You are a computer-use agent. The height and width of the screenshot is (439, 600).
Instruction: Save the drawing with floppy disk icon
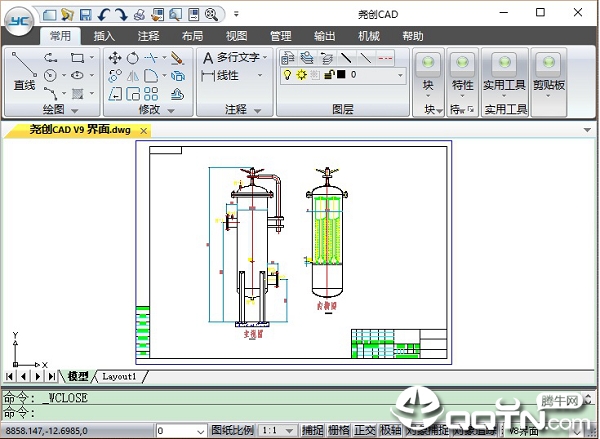(x=85, y=15)
